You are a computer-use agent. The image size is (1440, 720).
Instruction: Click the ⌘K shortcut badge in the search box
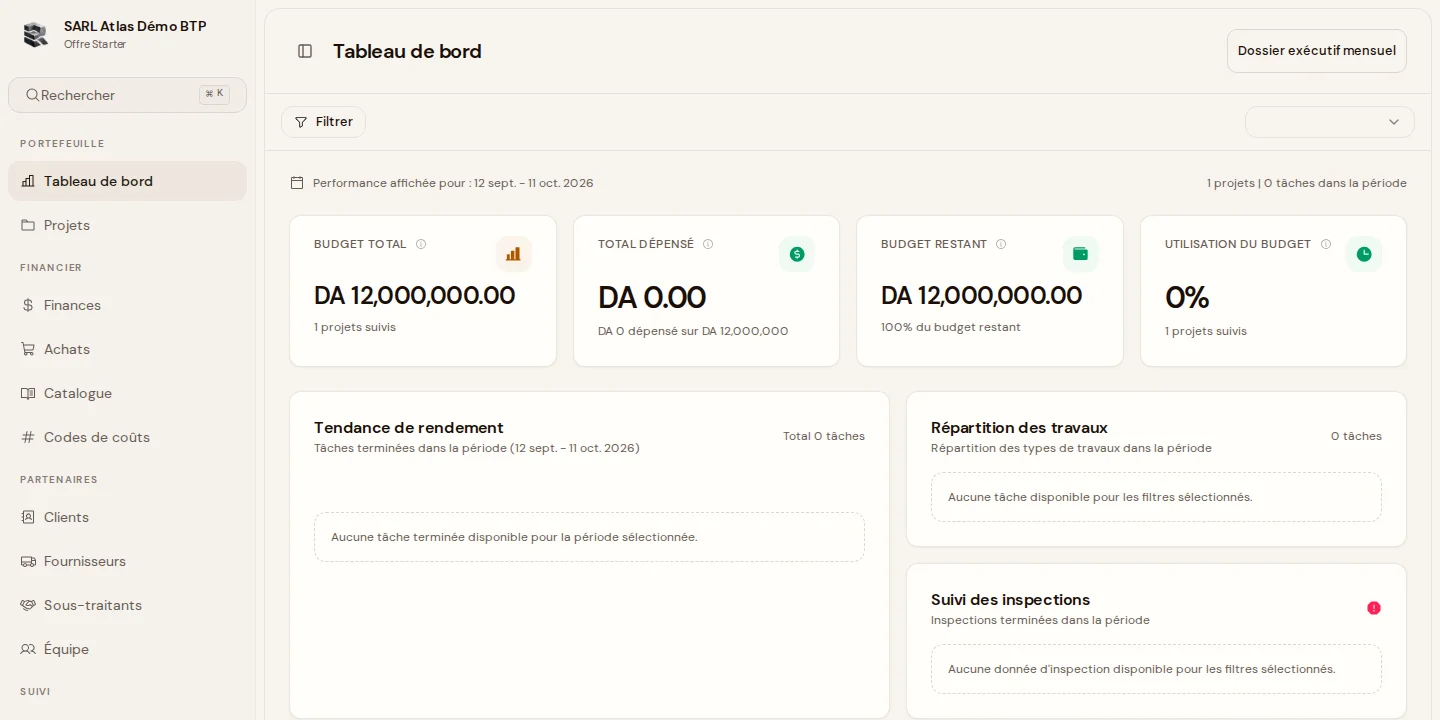214,94
